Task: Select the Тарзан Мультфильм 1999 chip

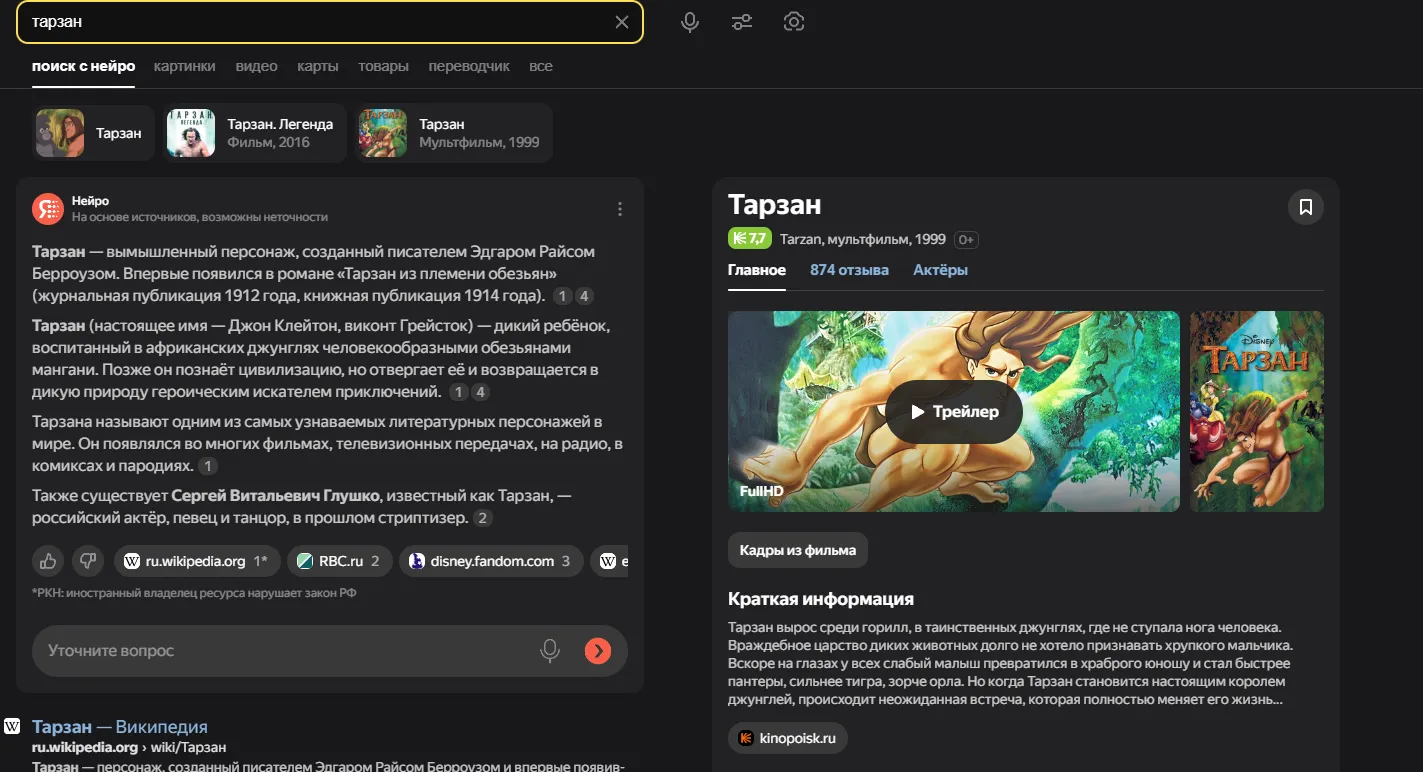Action: coord(454,133)
